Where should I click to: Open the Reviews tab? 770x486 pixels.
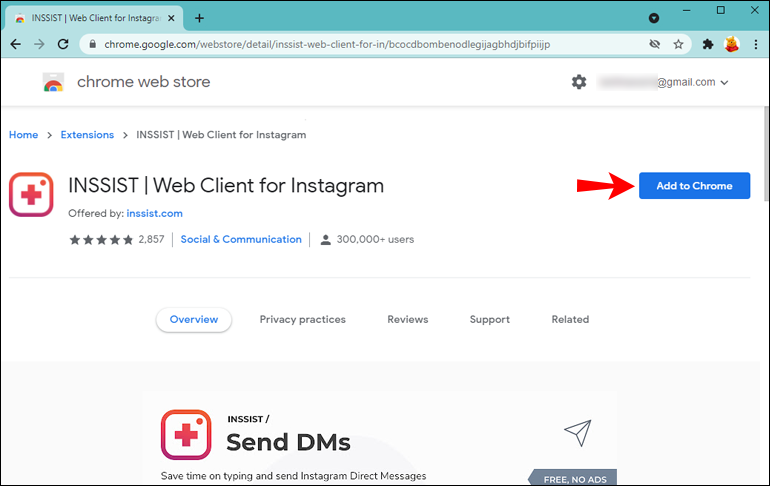[x=408, y=320]
